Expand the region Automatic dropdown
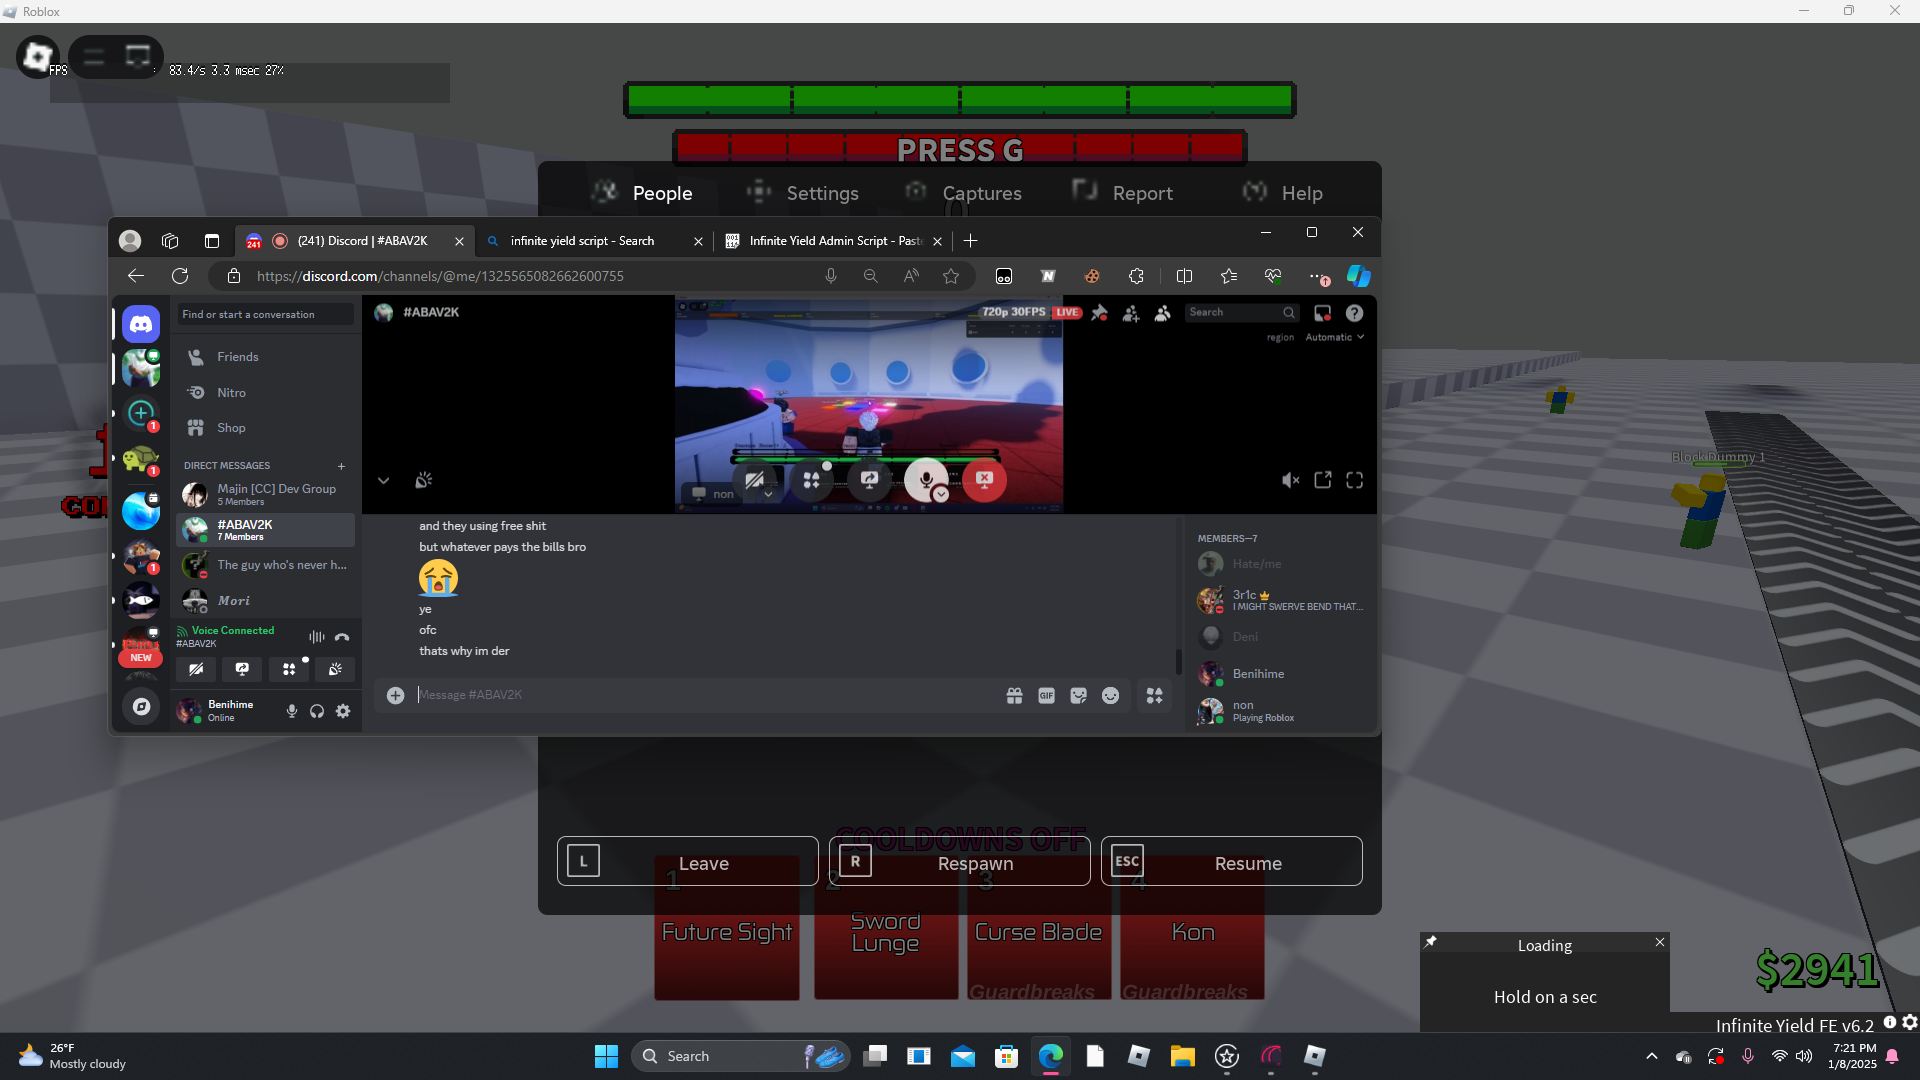1920x1080 pixels. tap(1335, 338)
